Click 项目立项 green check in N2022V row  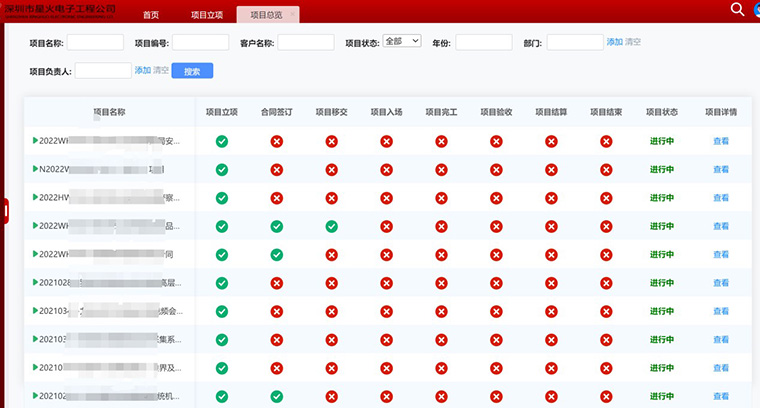click(x=222, y=170)
